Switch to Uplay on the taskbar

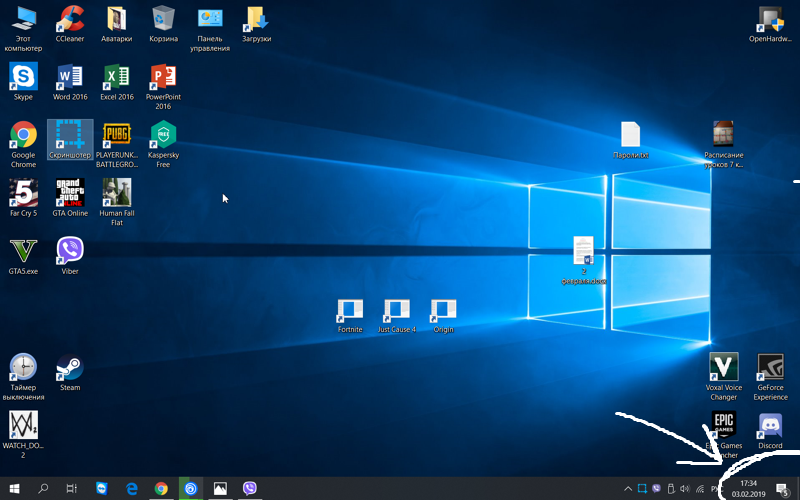coord(191,489)
